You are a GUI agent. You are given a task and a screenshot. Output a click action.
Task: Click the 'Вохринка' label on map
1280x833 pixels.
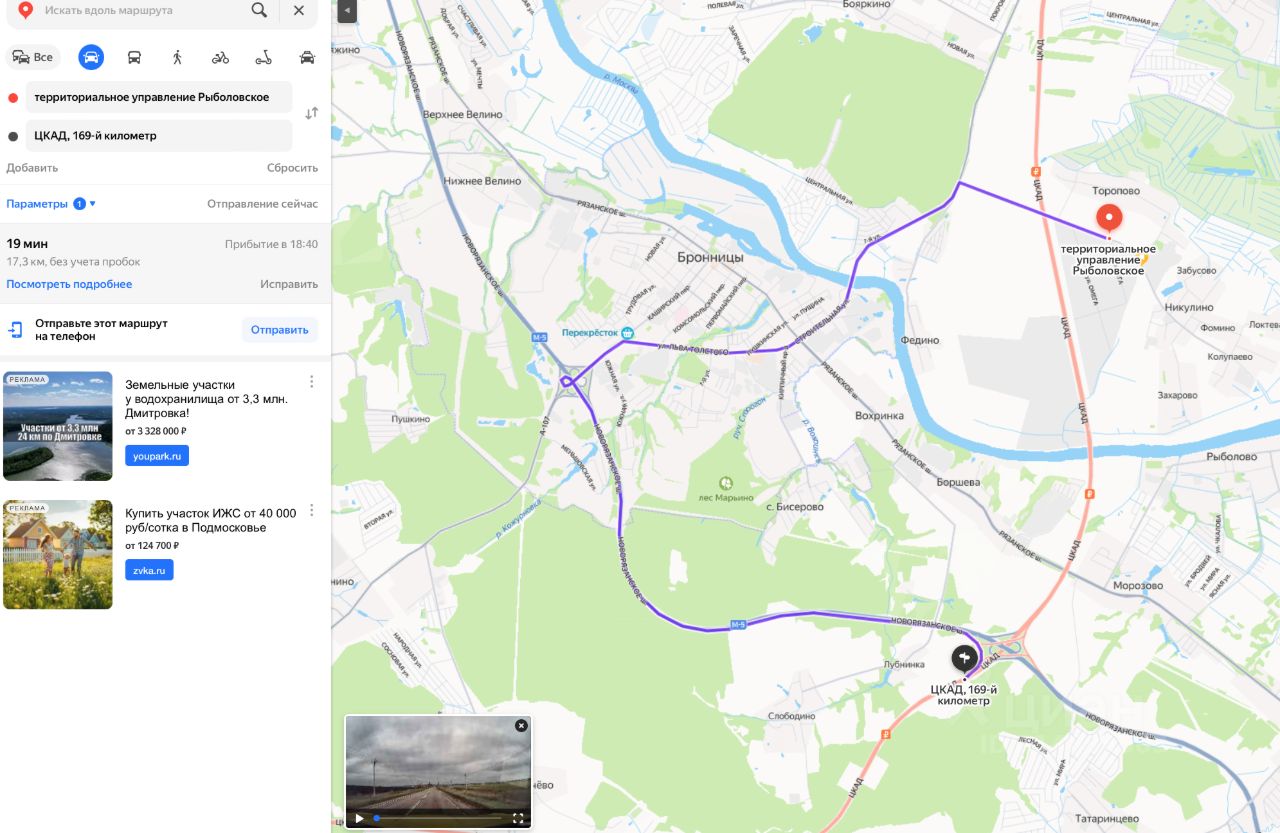click(879, 415)
